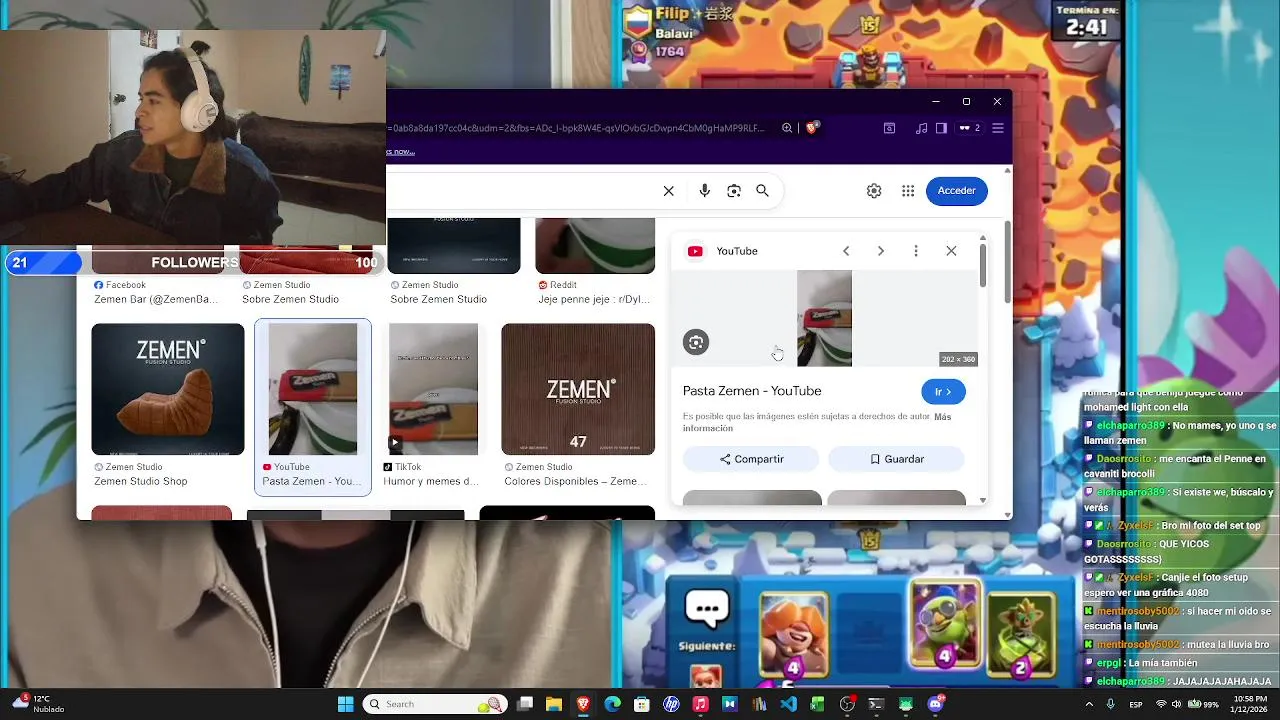Open Pasta Zemen - YouTube title link

point(752,391)
